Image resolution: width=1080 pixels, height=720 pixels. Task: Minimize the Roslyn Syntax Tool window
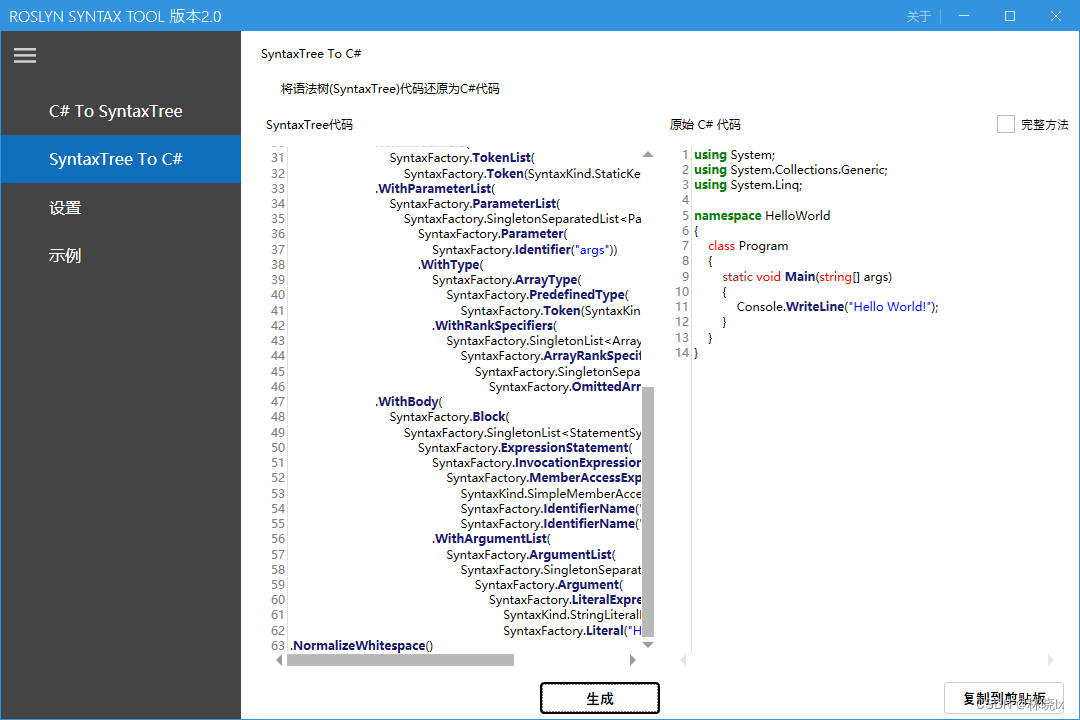click(x=964, y=16)
